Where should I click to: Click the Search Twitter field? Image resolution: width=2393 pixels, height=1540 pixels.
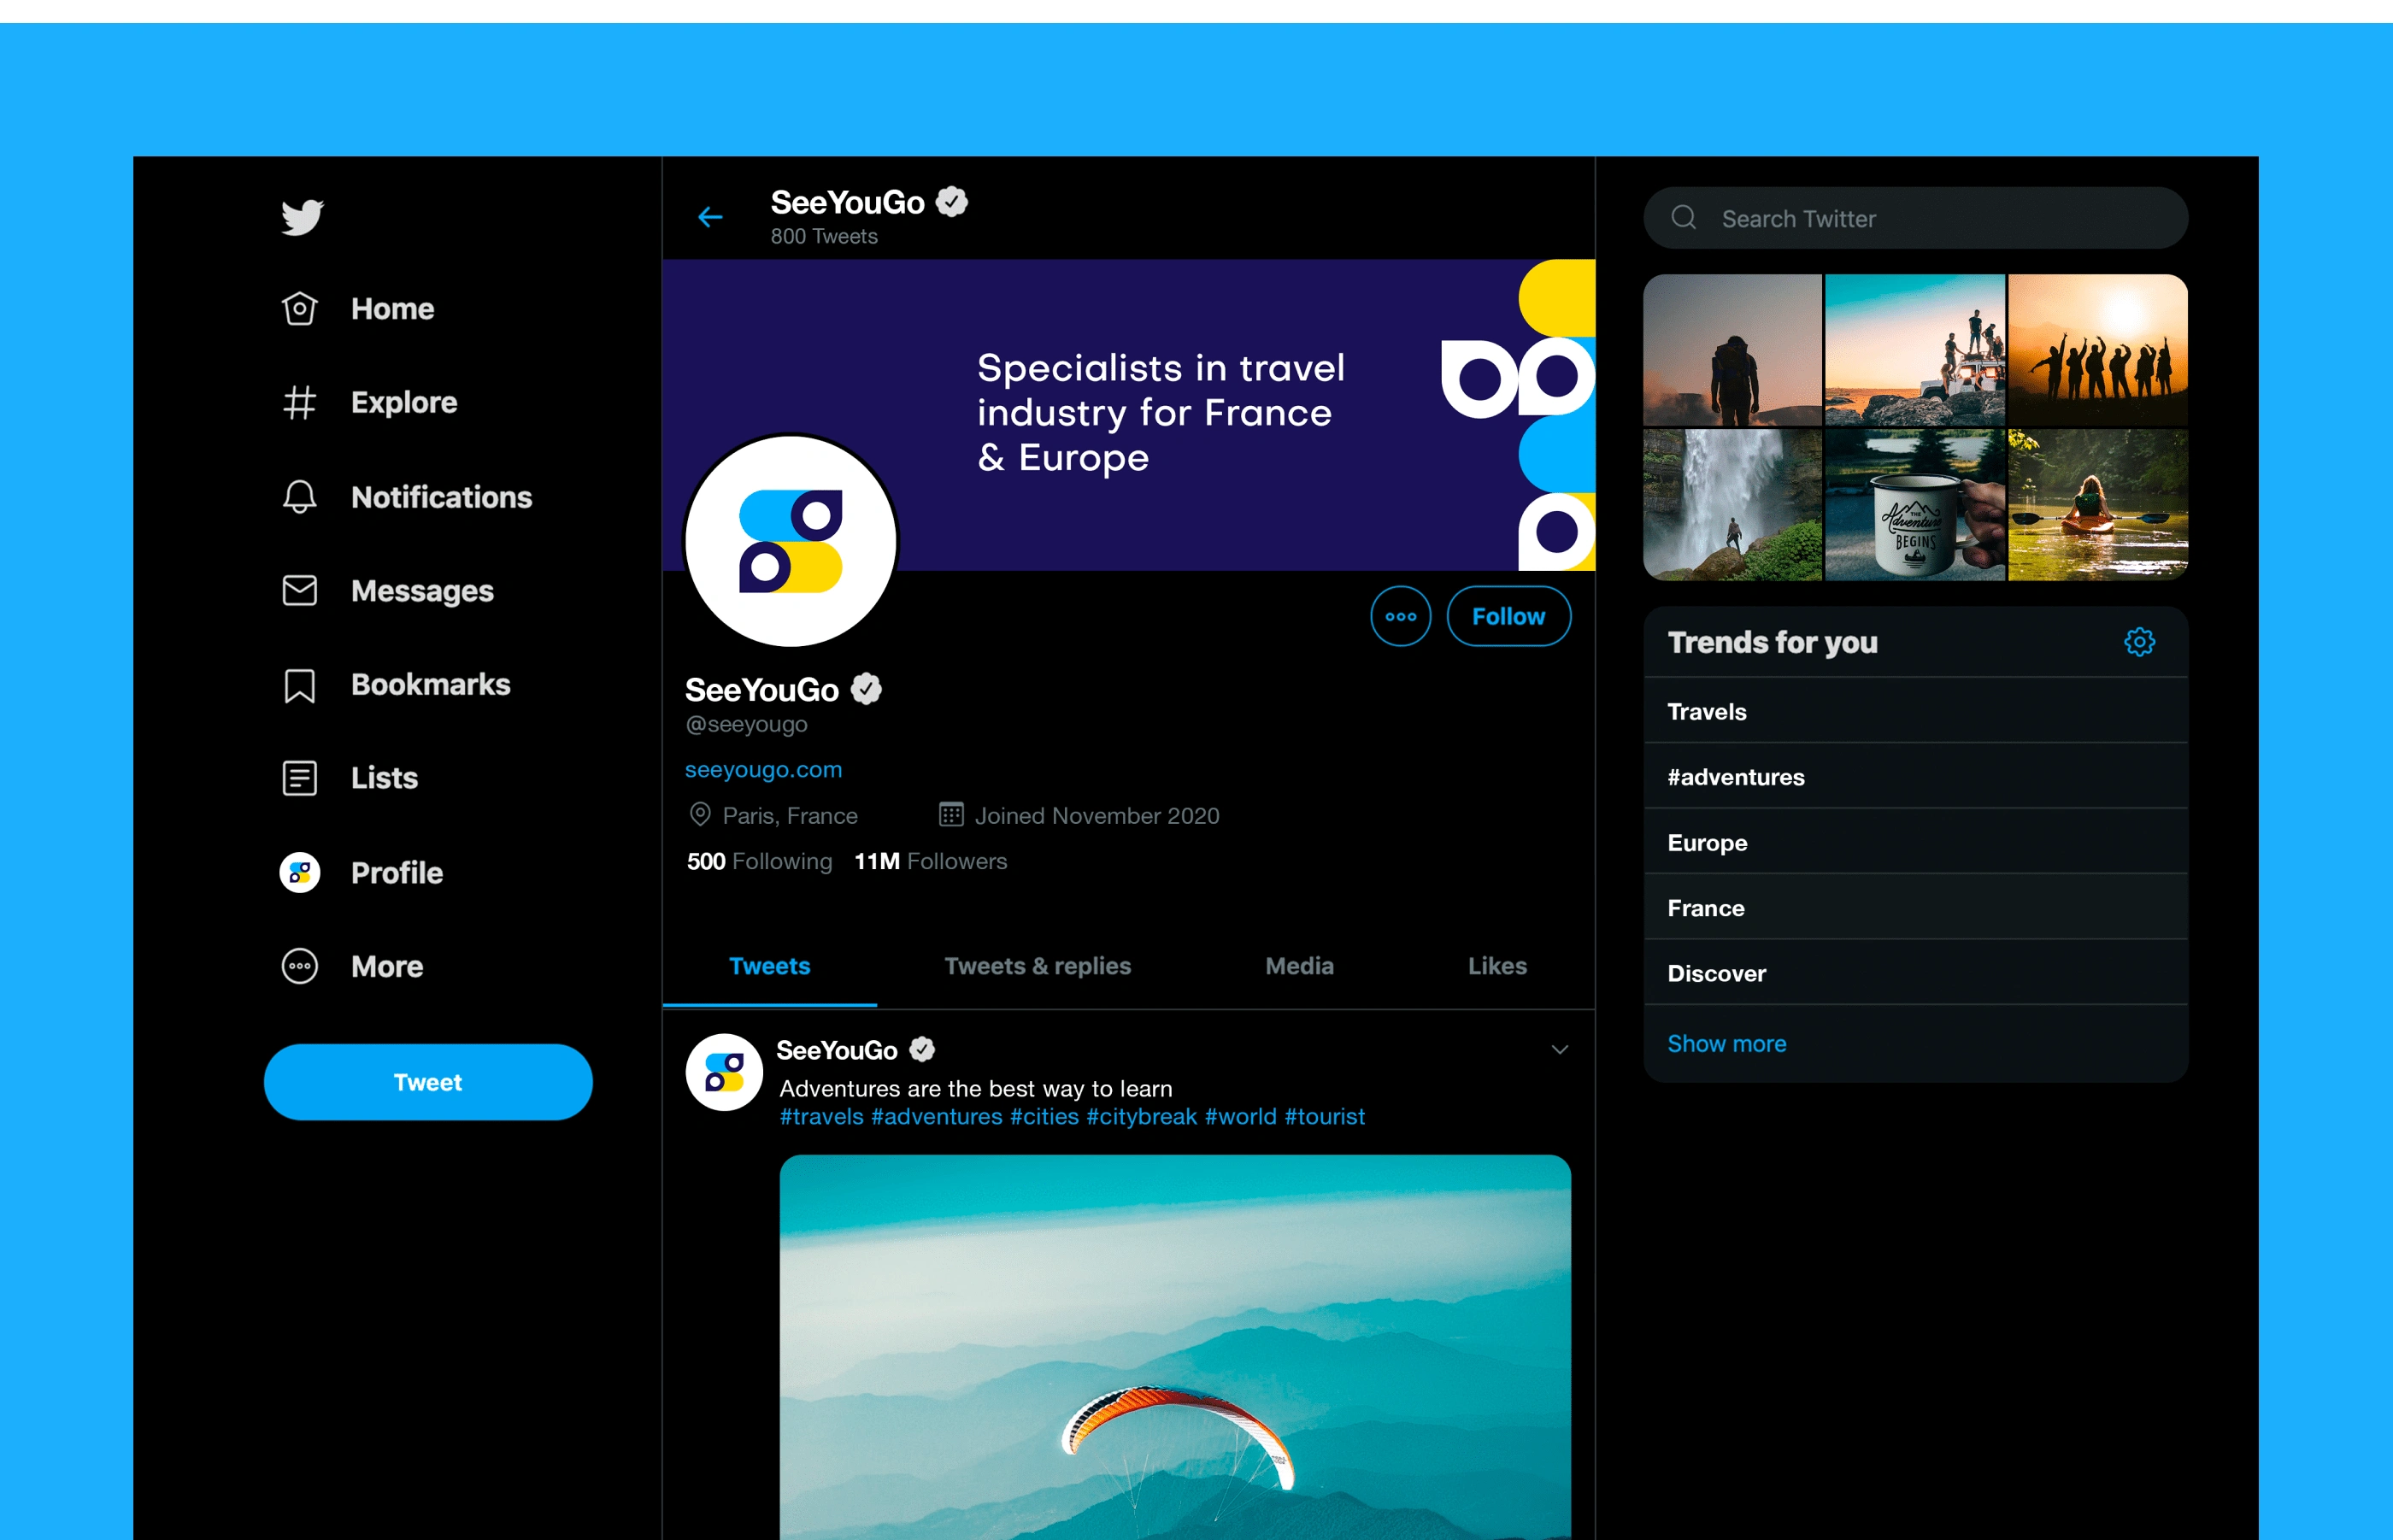1915,219
